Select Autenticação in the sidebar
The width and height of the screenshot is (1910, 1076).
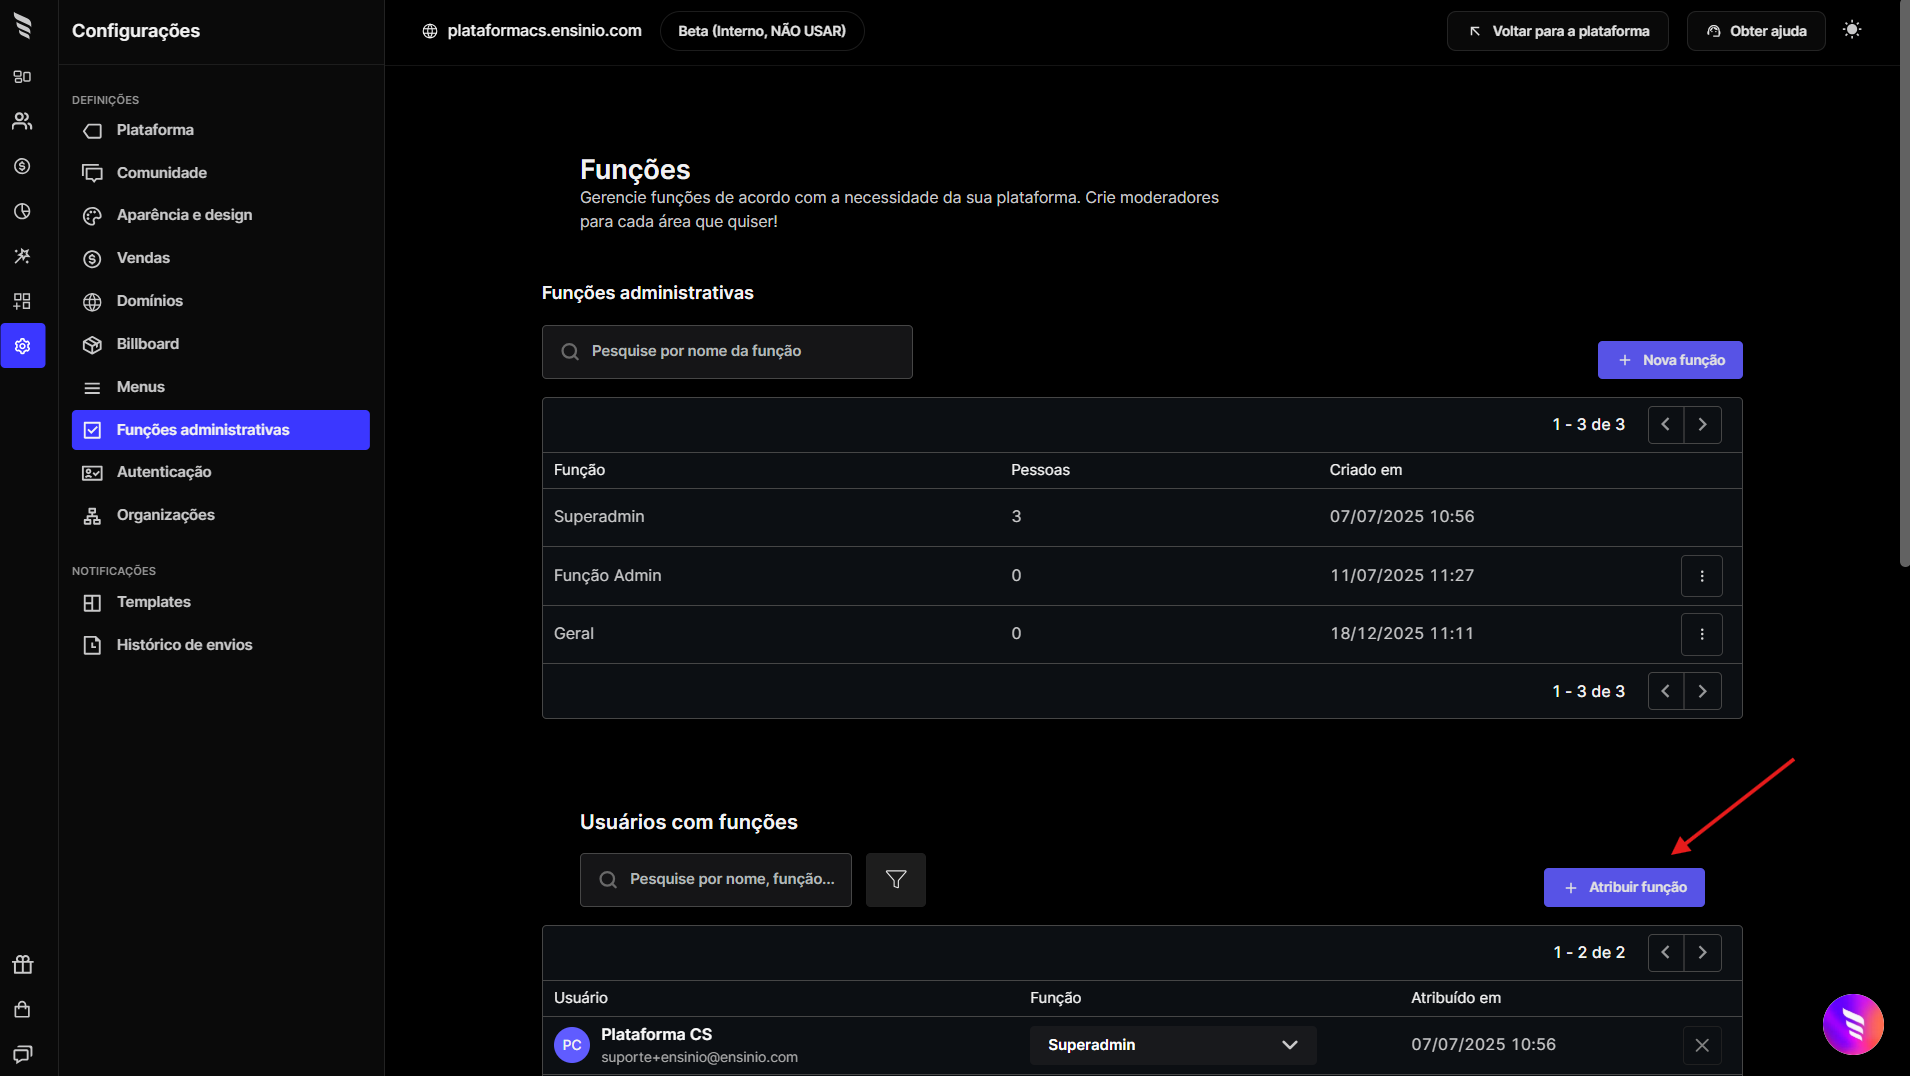click(x=164, y=472)
